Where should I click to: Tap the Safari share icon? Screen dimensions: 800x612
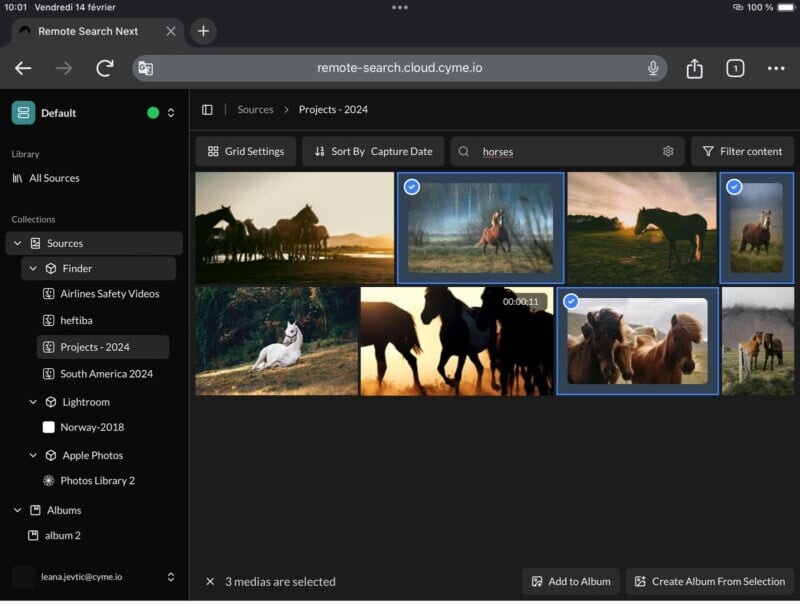pyautogui.click(x=694, y=68)
